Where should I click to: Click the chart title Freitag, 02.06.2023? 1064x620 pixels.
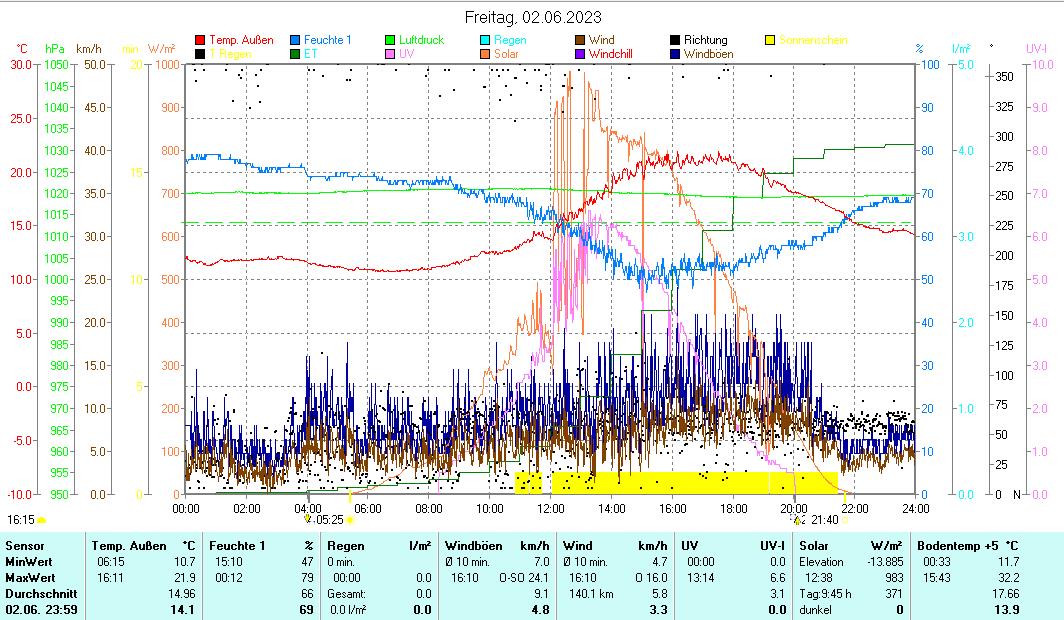pos(533,17)
